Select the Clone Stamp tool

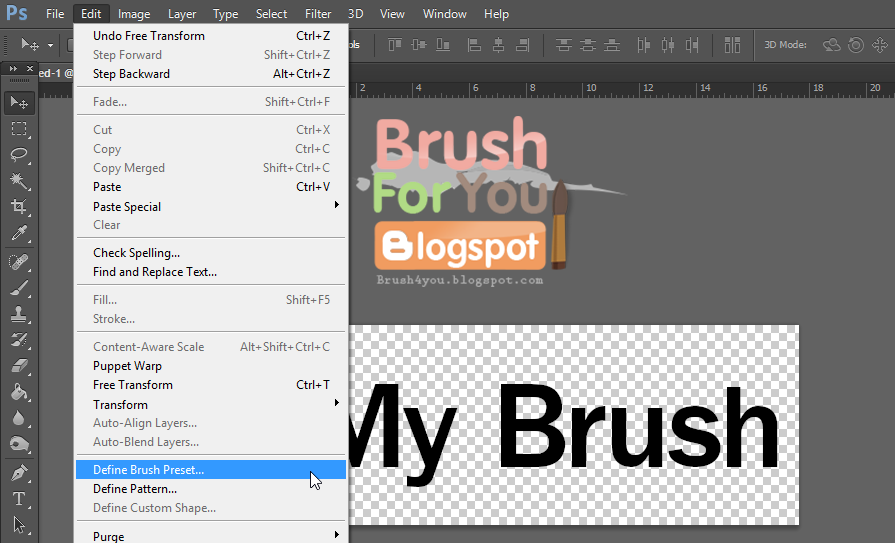tap(19, 314)
